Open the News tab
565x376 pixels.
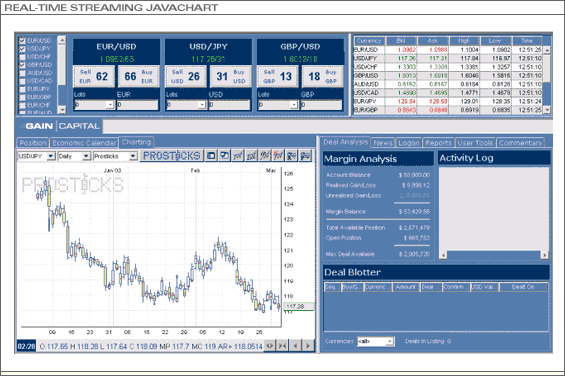(383, 143)
